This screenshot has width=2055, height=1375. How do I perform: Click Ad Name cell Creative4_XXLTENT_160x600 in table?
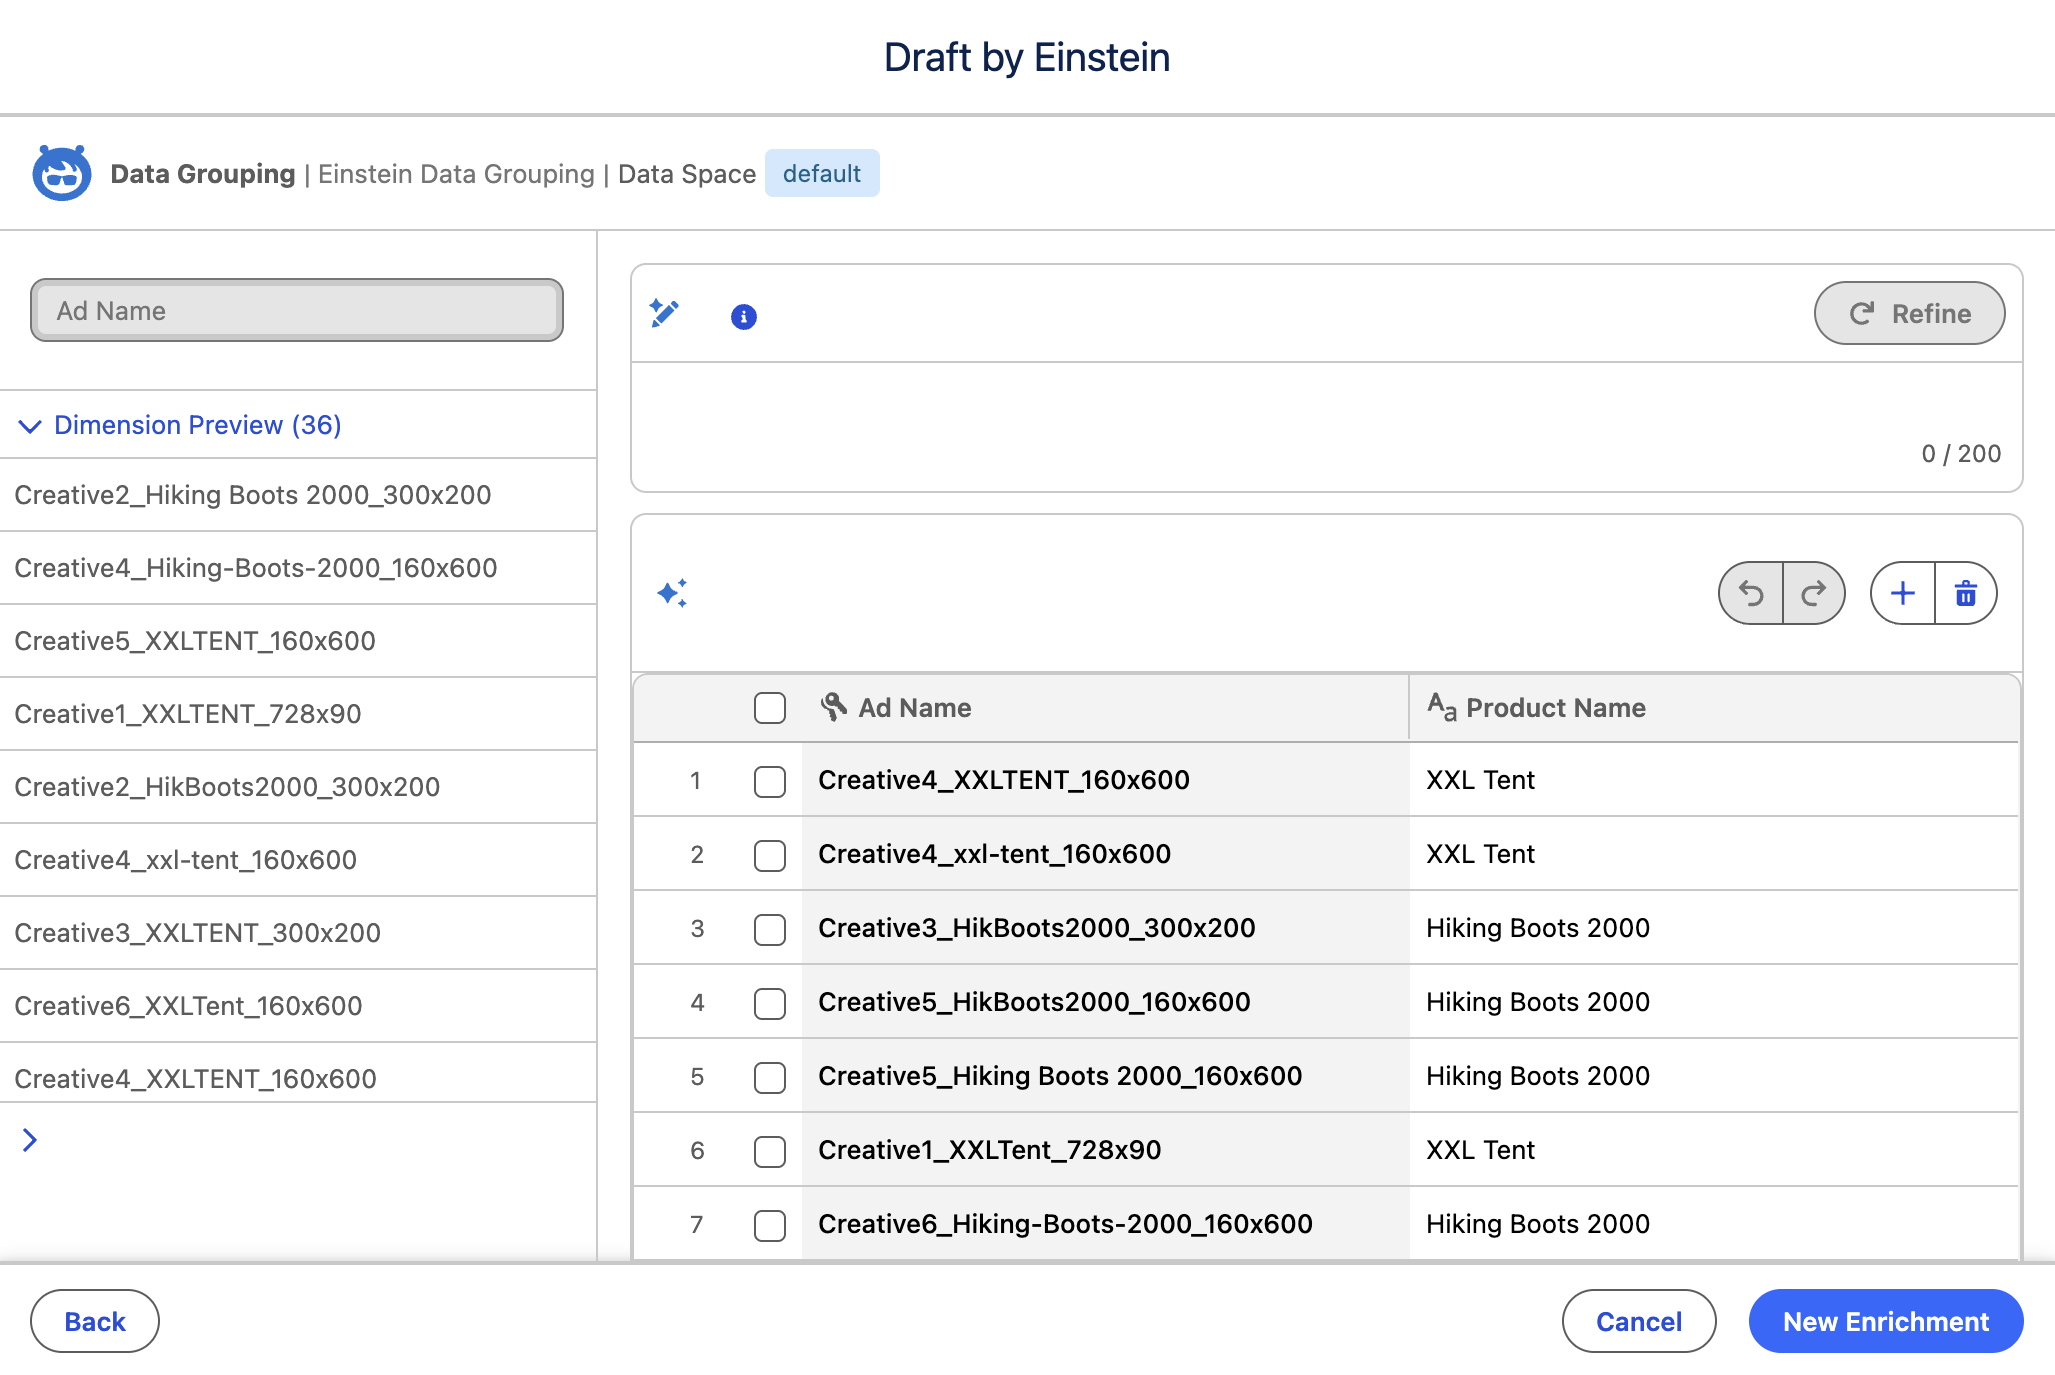tap(1105, 780)
